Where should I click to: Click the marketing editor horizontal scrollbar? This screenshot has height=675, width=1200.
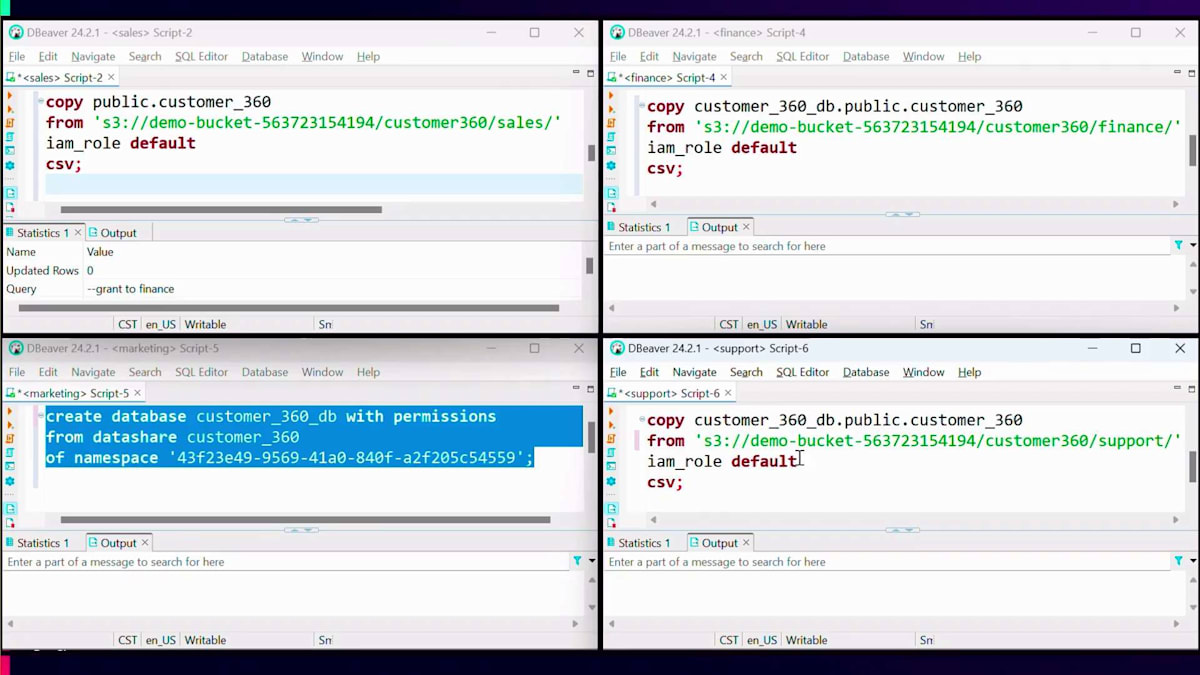click(305, 520)
